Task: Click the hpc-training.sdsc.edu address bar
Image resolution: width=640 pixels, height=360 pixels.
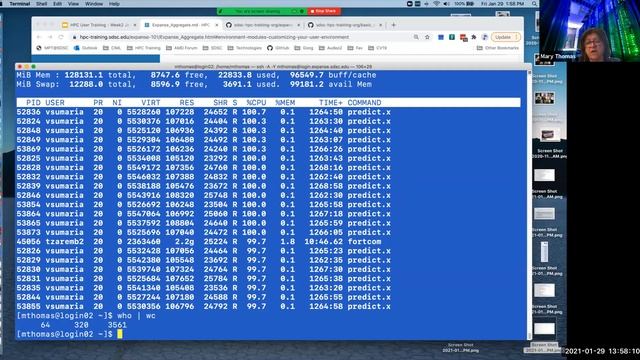Action: click(x=214, y=37)
